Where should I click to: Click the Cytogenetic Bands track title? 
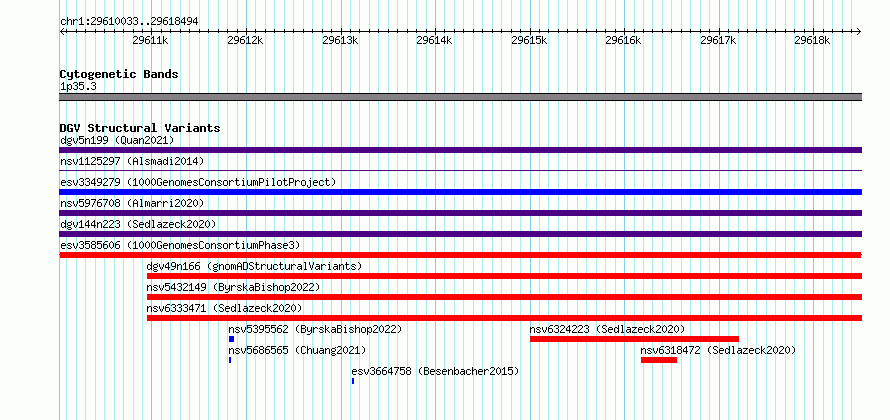point(119,74)
